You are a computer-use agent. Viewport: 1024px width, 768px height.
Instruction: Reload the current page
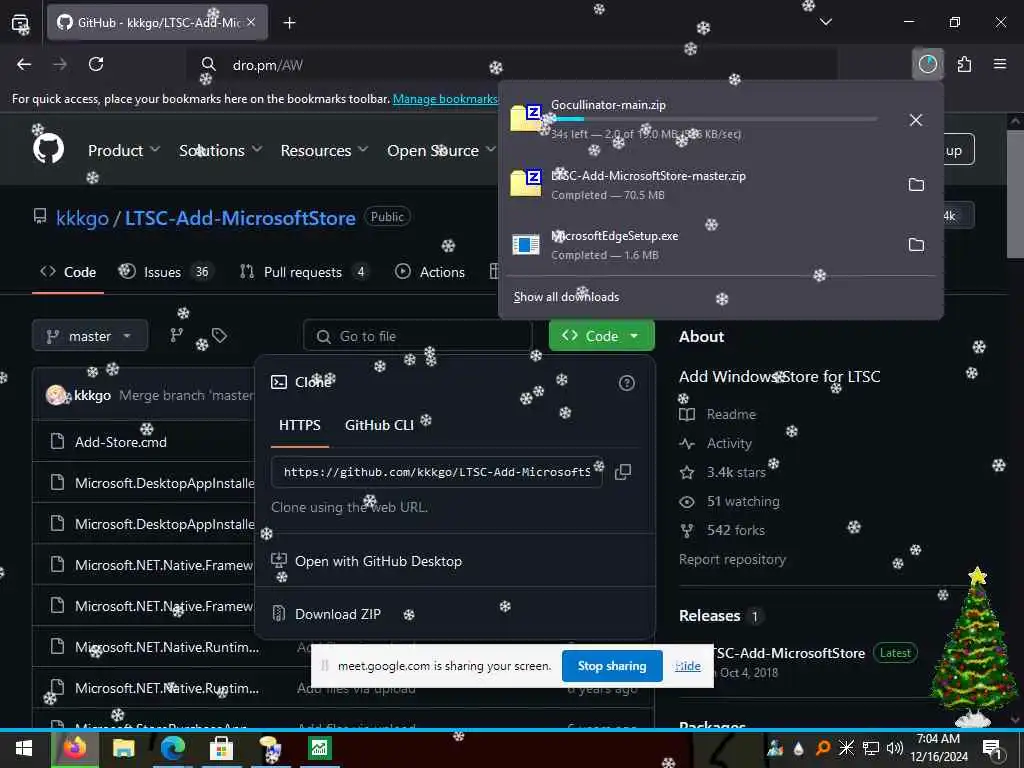(x=96, y=64)
